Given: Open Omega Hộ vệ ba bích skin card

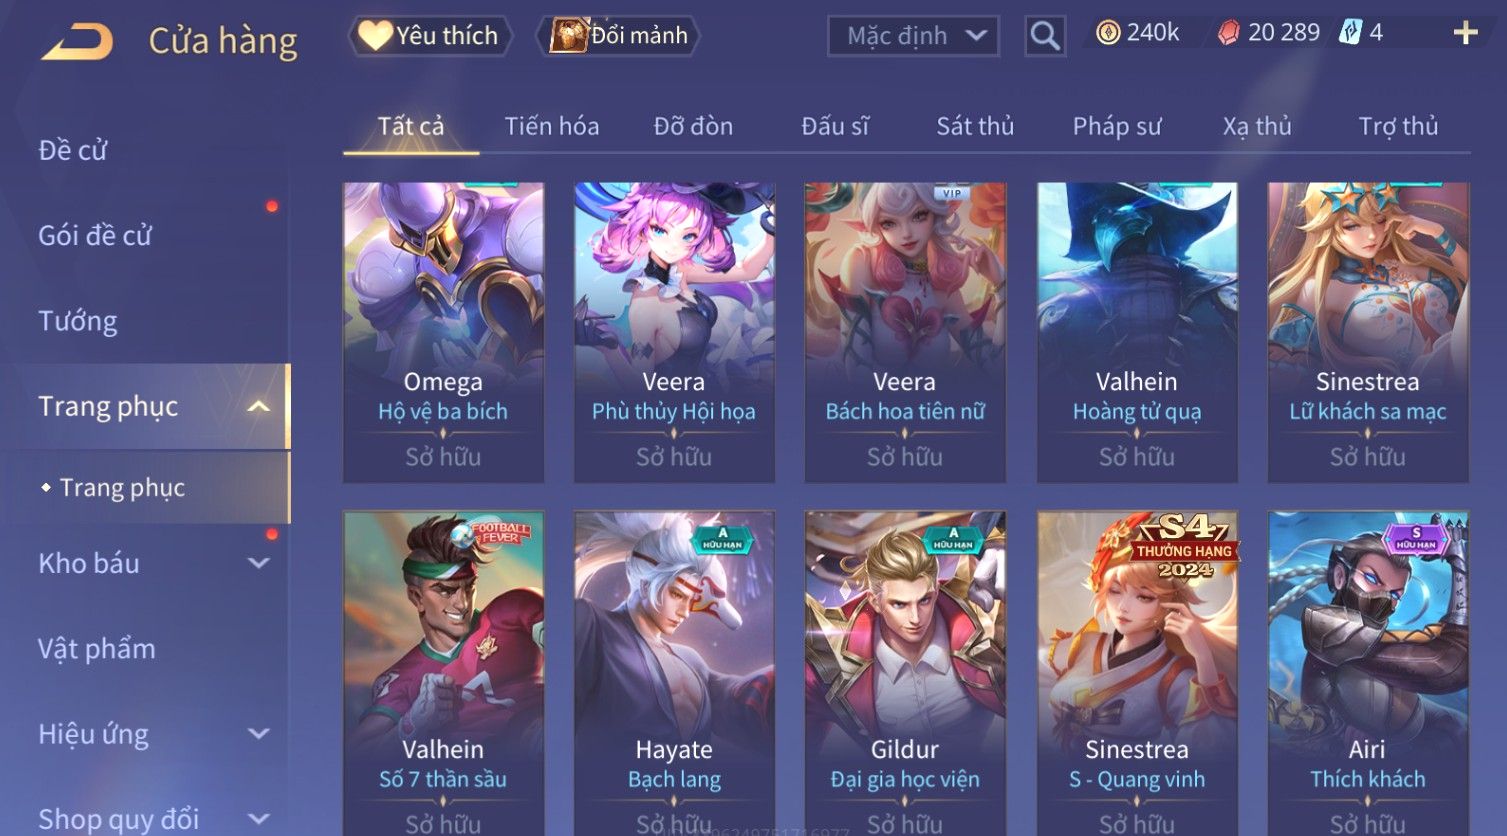Looking at the screenshot, I should 443,332.
